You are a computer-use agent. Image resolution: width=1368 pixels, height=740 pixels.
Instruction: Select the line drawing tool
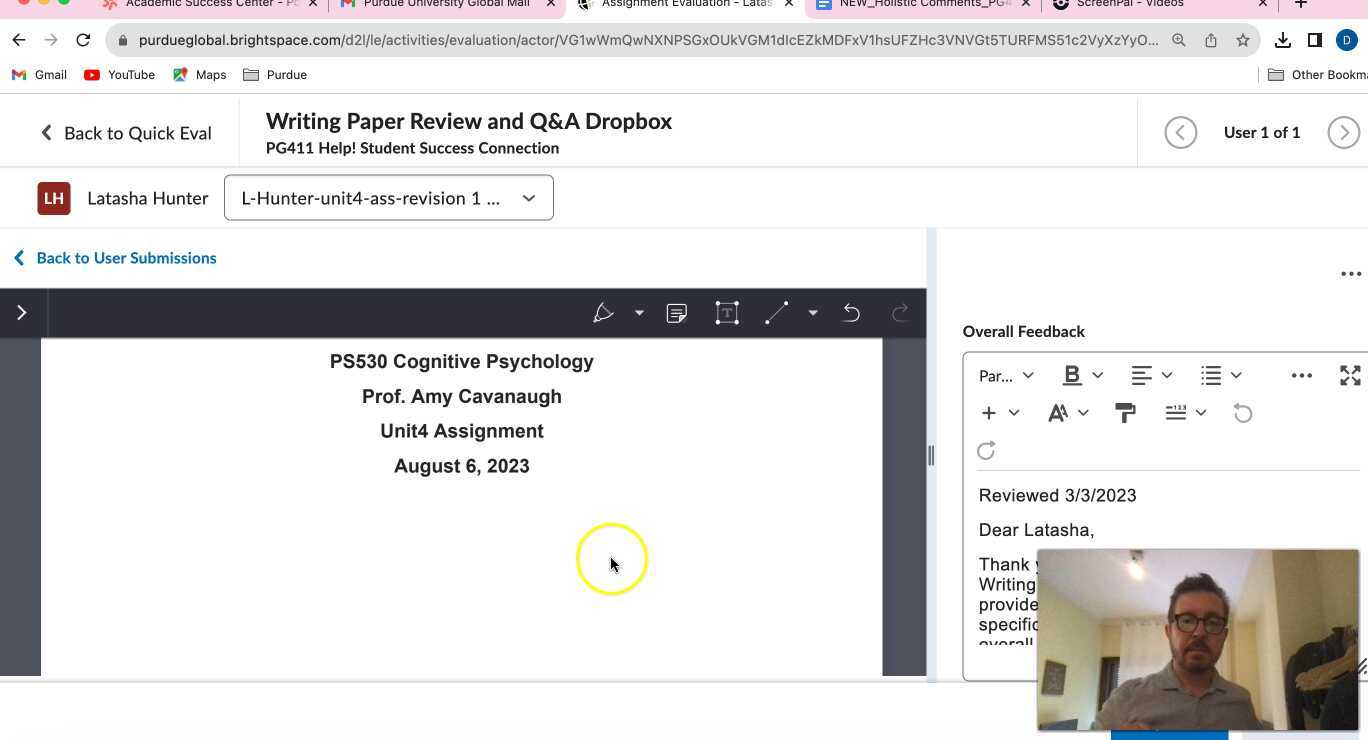pyautogui.click(x=777, y=313)
